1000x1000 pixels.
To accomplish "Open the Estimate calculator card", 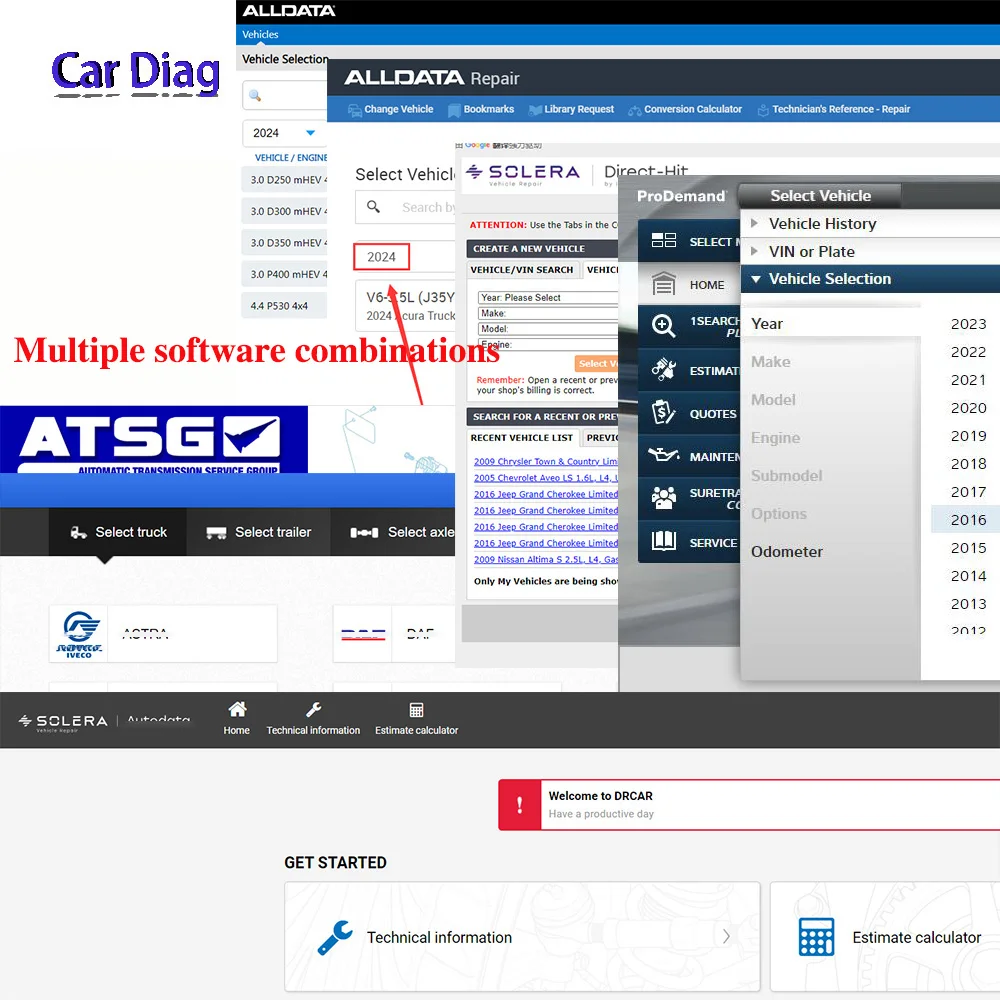I will pyautogui.click(x=885, y=937).
